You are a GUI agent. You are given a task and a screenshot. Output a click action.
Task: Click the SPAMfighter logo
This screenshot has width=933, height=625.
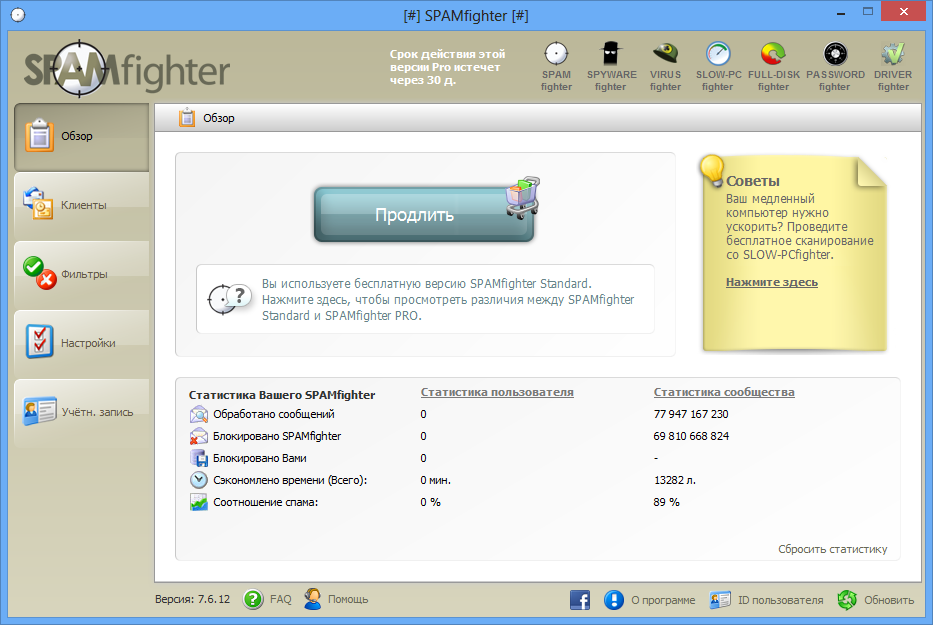click(x=126, y=69)
